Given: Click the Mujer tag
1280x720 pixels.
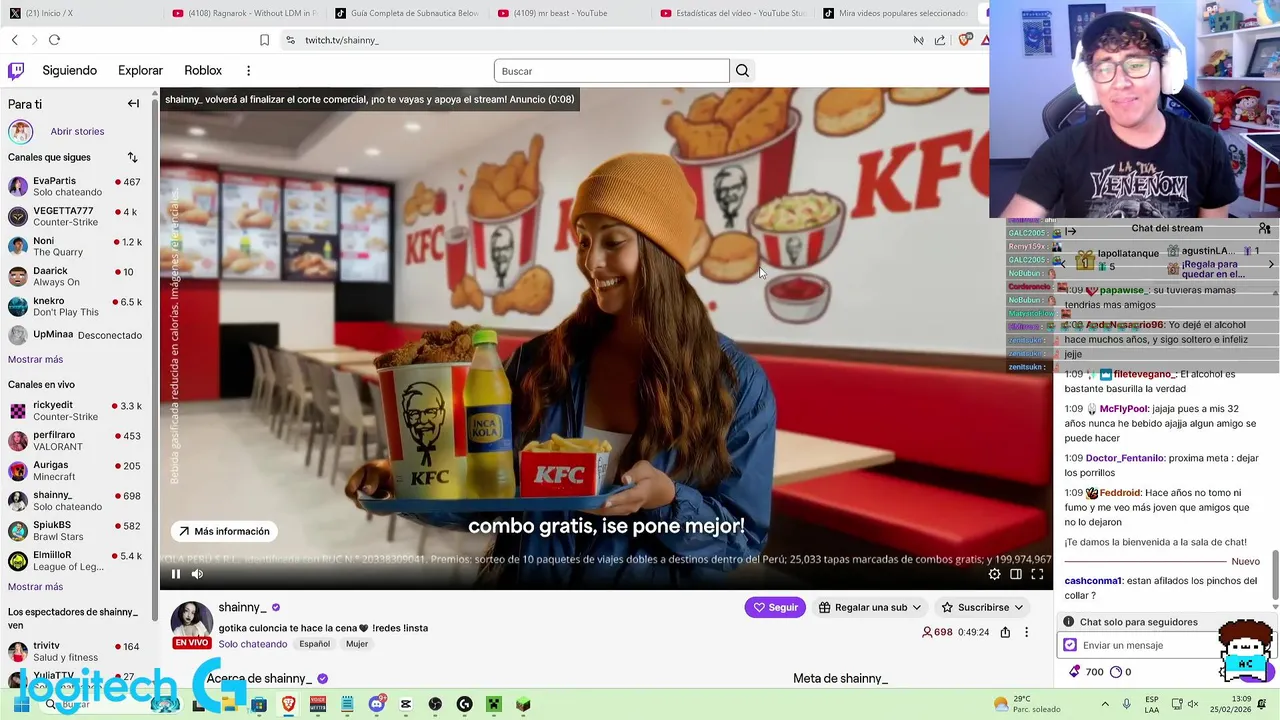Looking at the screenshot, I should [357, 644].
